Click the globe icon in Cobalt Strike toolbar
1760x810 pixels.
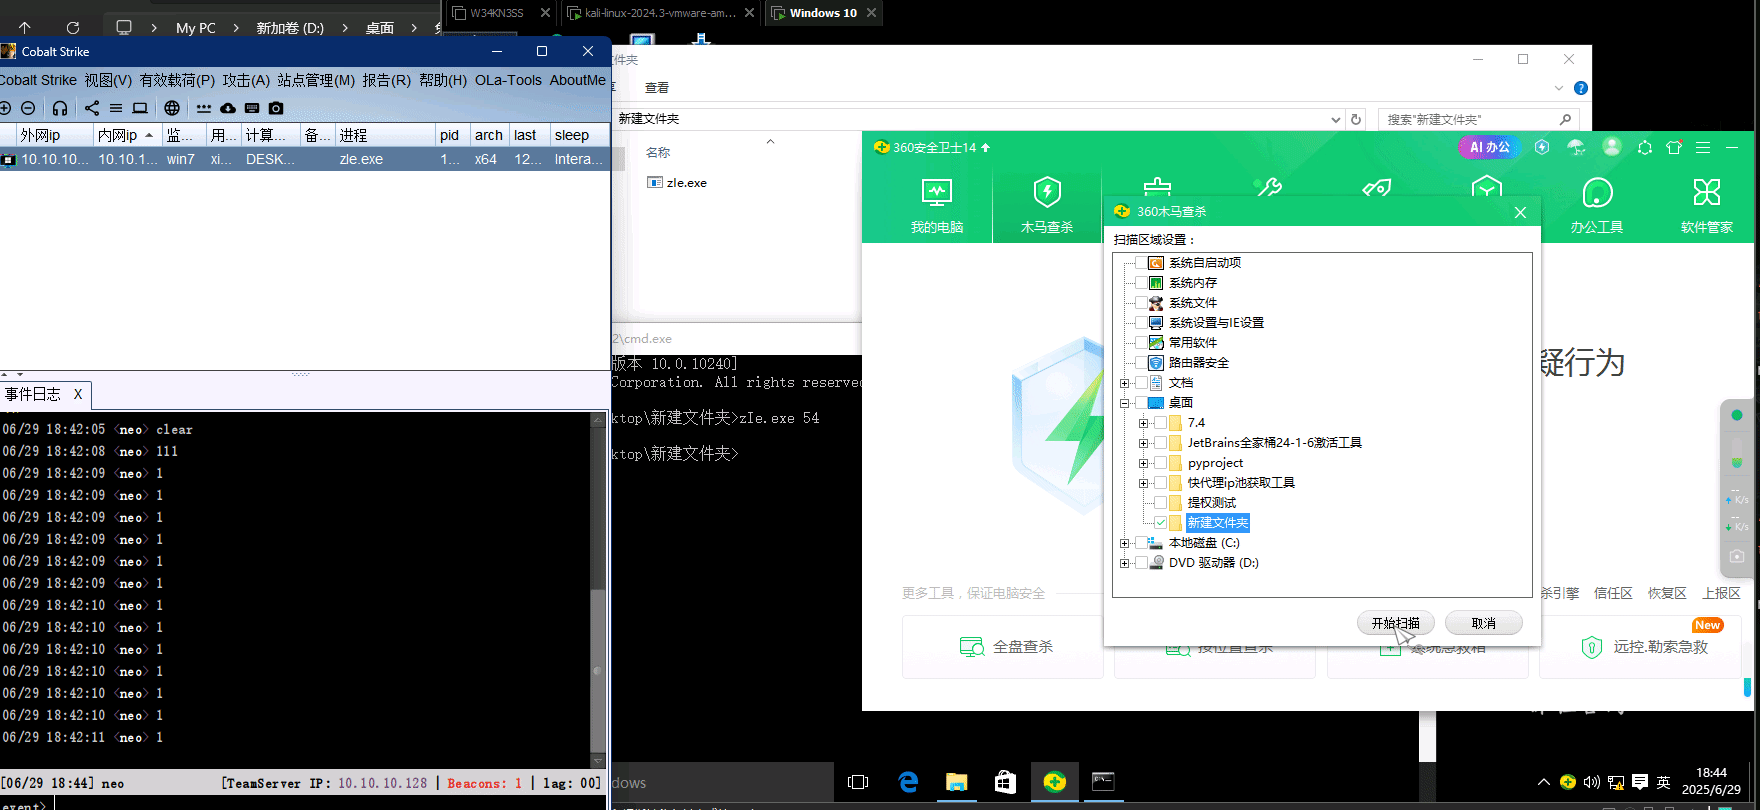pos(172,108)
